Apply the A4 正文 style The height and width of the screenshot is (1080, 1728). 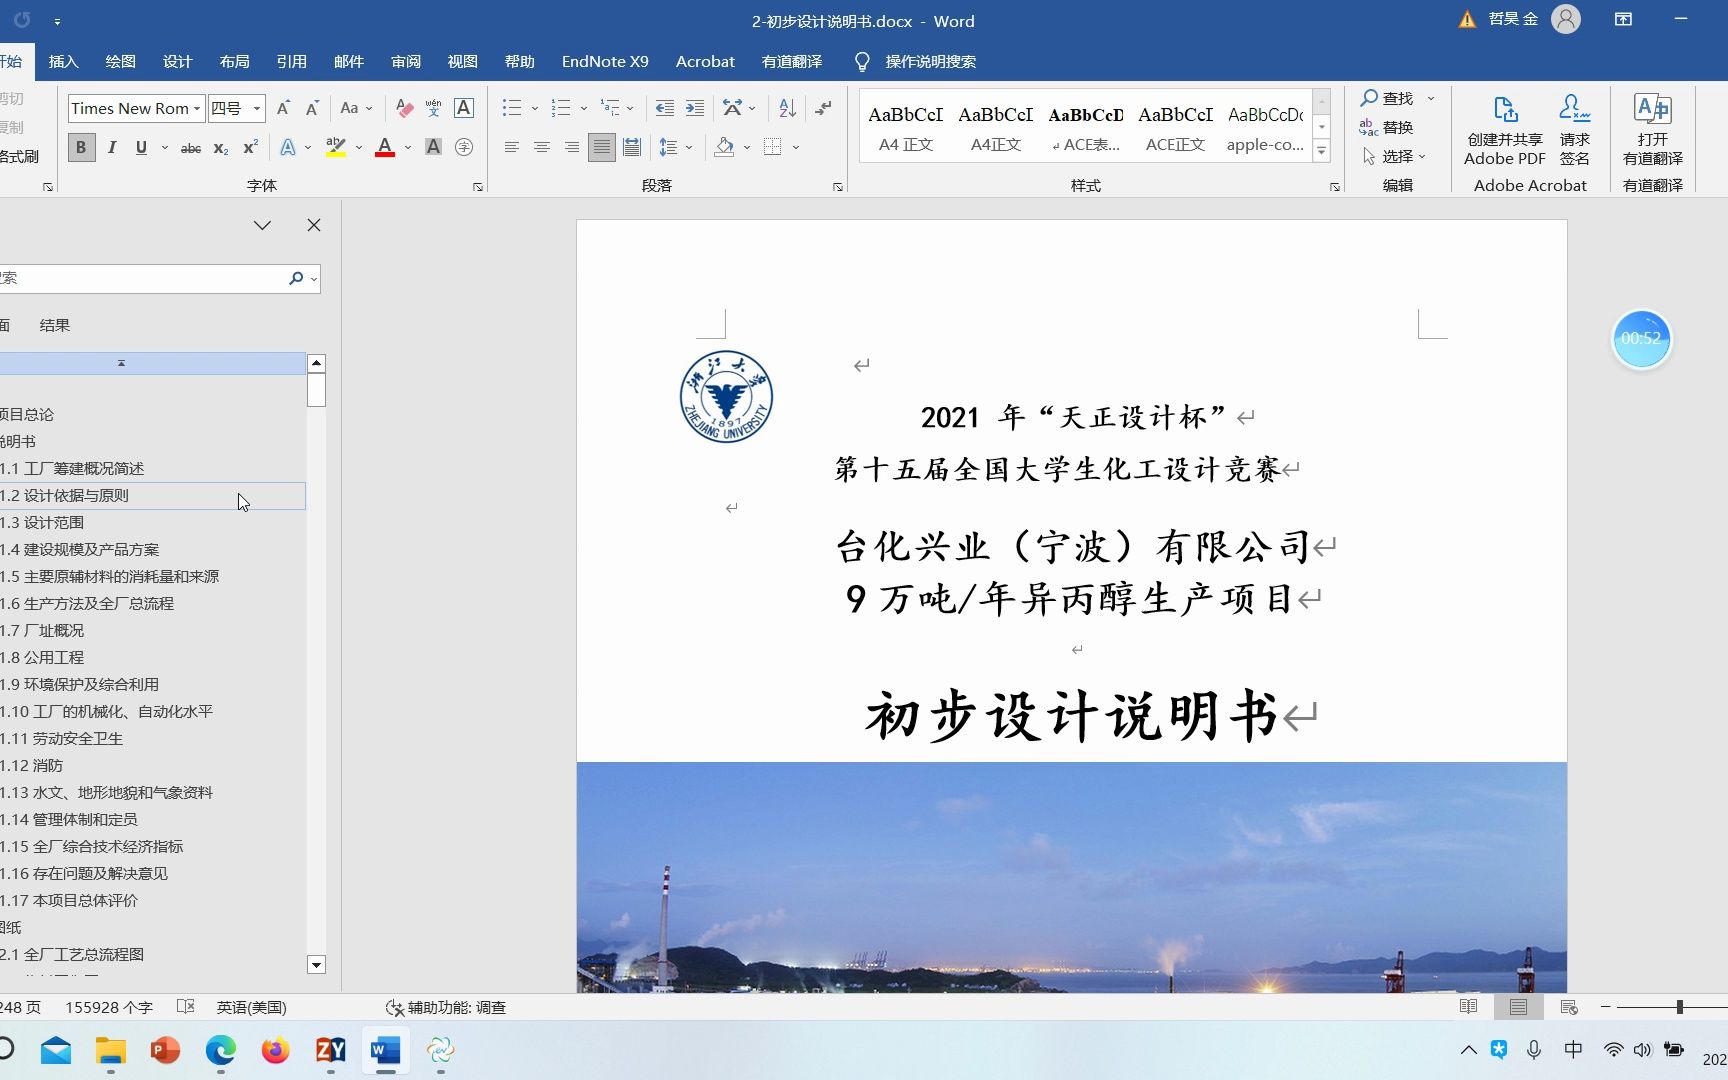pos(905,128)
